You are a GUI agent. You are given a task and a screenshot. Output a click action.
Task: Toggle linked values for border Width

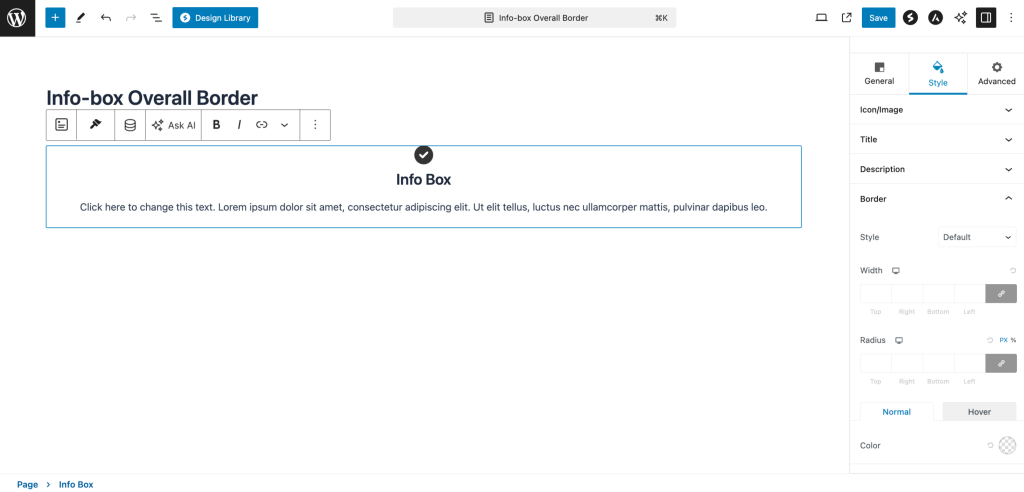click(1000, 294)
